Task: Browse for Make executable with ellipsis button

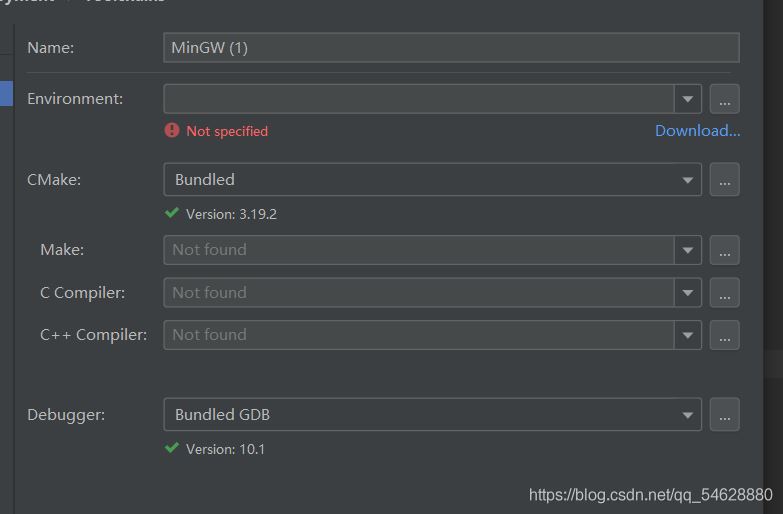Action: 724,250
